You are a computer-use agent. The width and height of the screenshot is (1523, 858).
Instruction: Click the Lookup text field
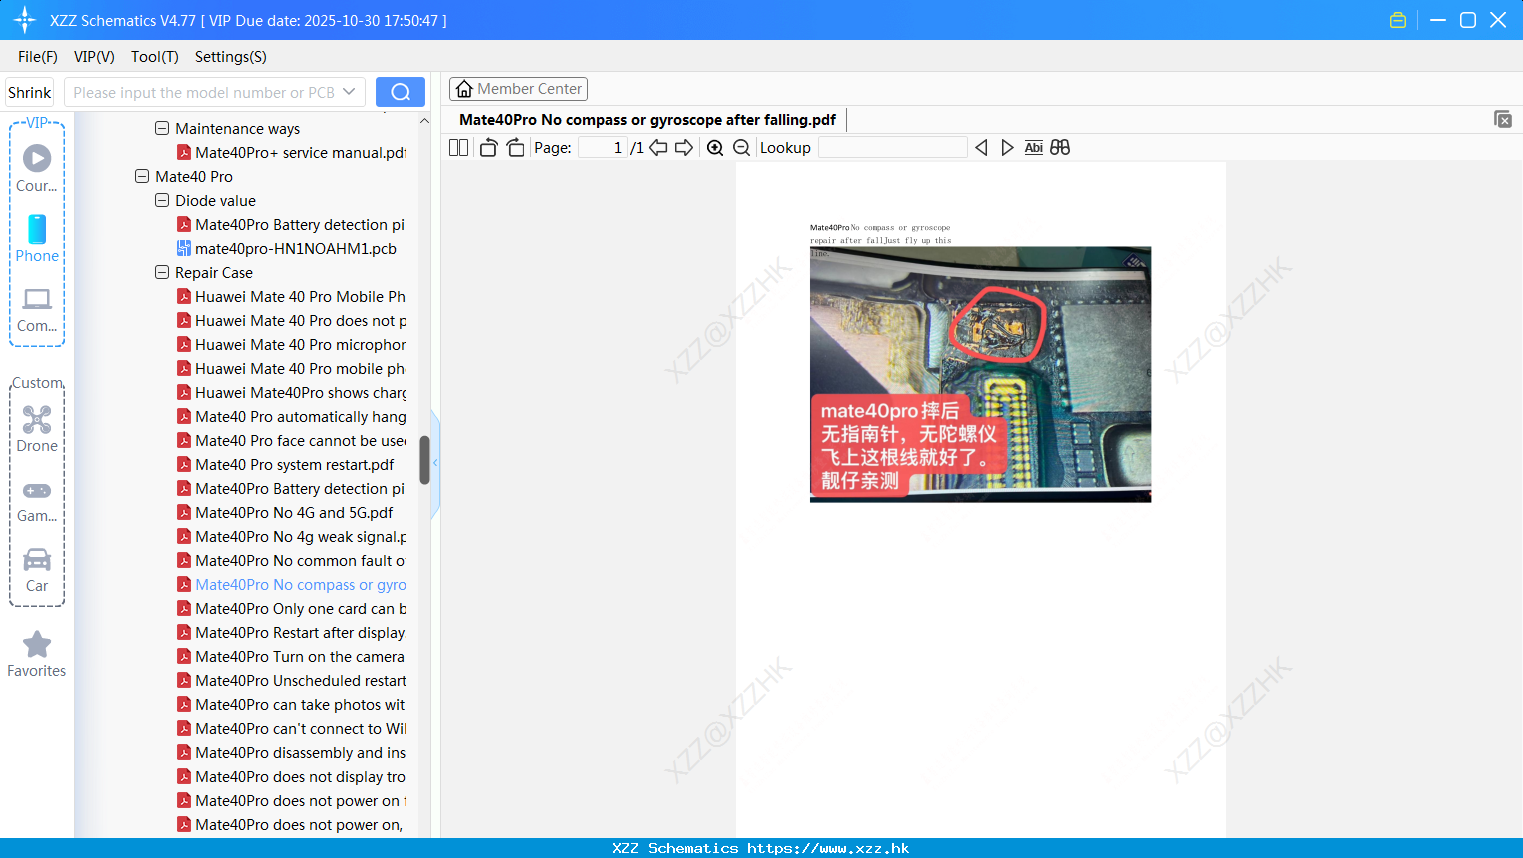pyautogui.click(x=892, y=147)
